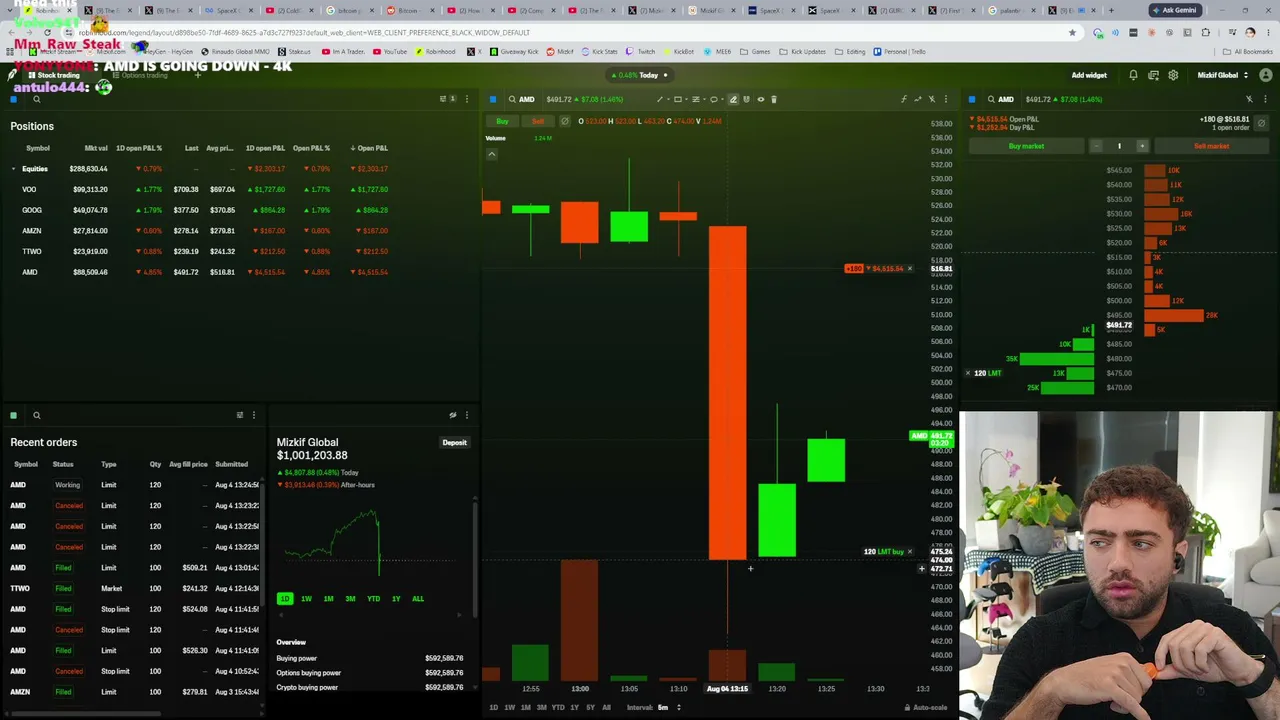This screenshot has width=1280, height=720.
Task: Toggle the cancel-orders icon next to Sell
Action: 565,121
